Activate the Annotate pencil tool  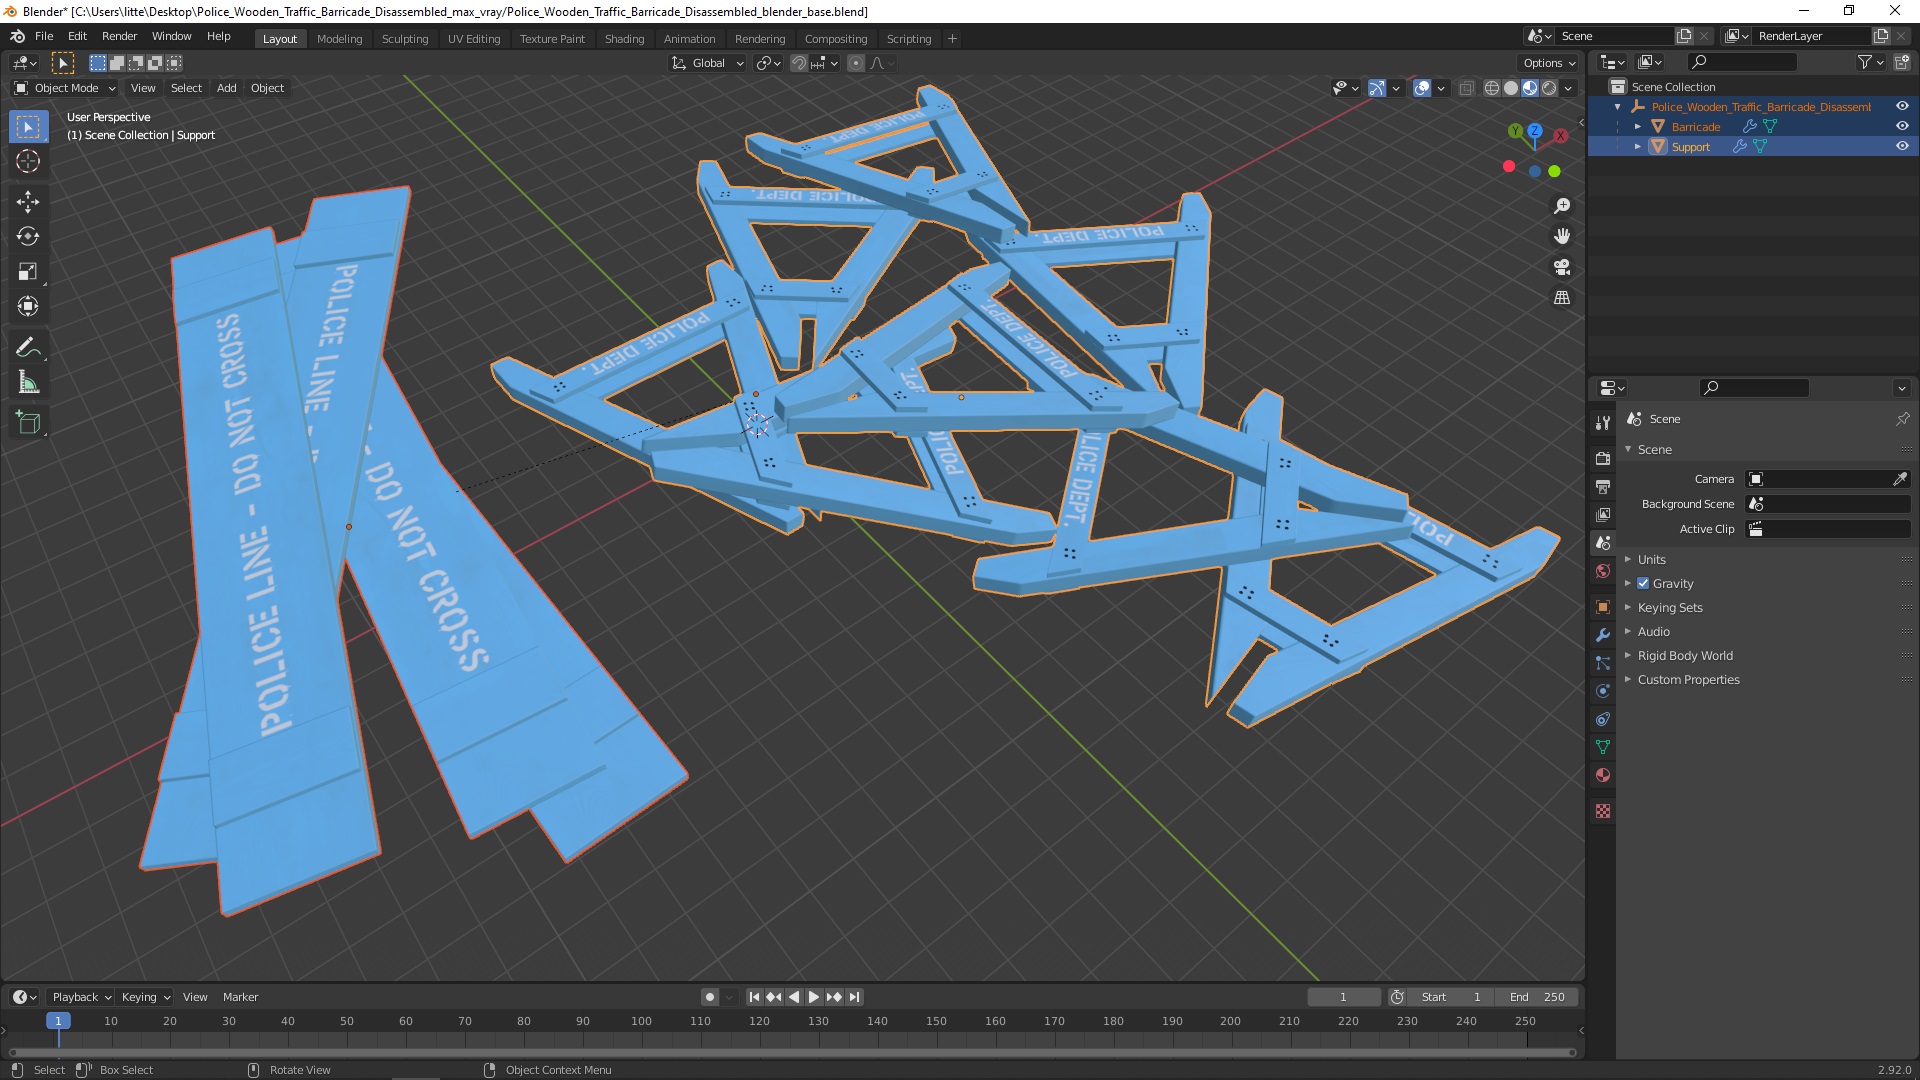tap(28, 347)
